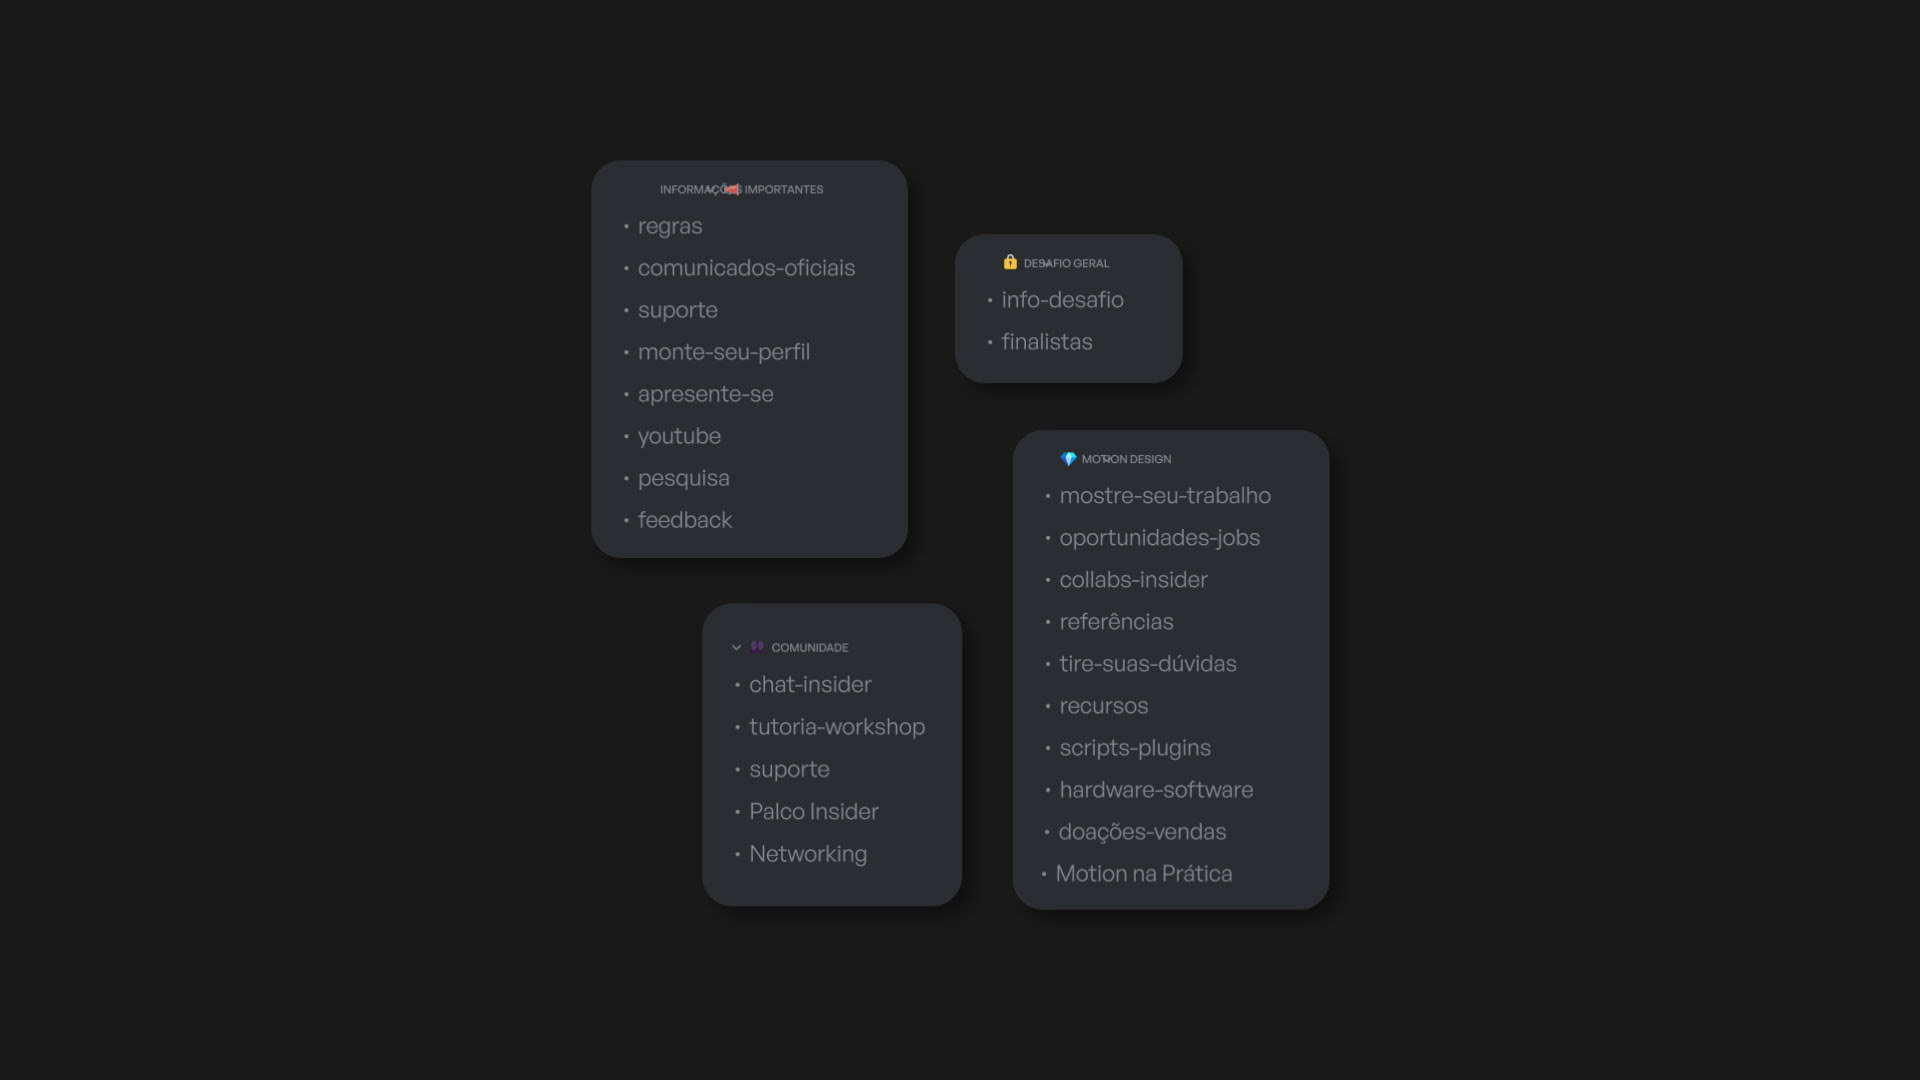Collapse the Informações Importantes category header
The width and height of the screenshot is (1920, 1080).
(741, 189)
